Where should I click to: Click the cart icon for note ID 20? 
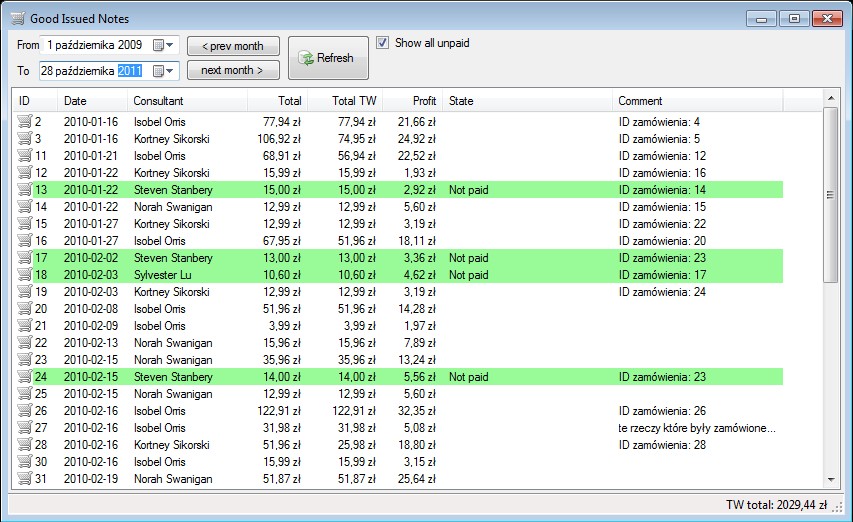25,308
